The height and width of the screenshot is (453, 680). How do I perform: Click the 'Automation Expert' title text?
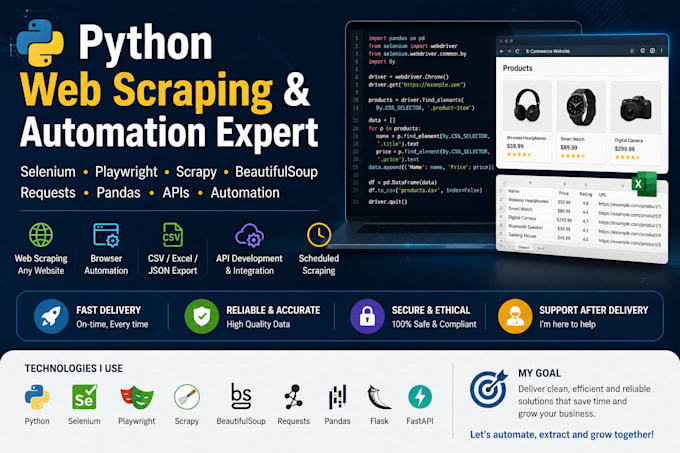[169, 132]
